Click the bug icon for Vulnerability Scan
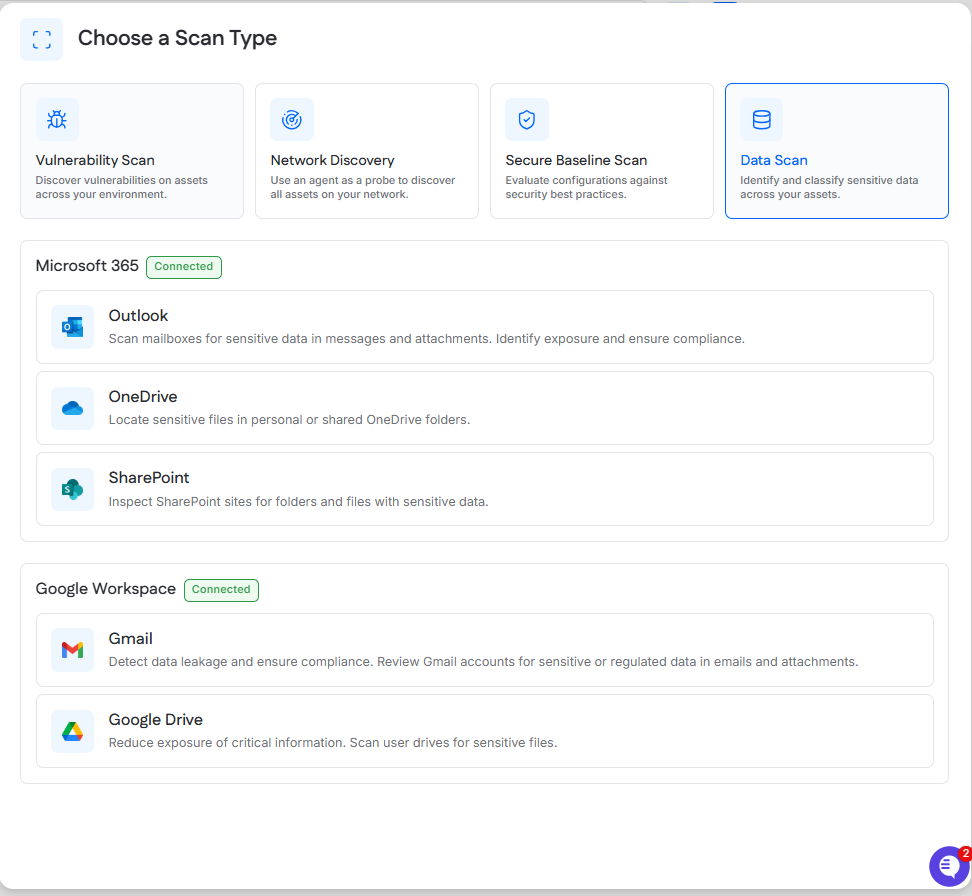 pos(57,120)
